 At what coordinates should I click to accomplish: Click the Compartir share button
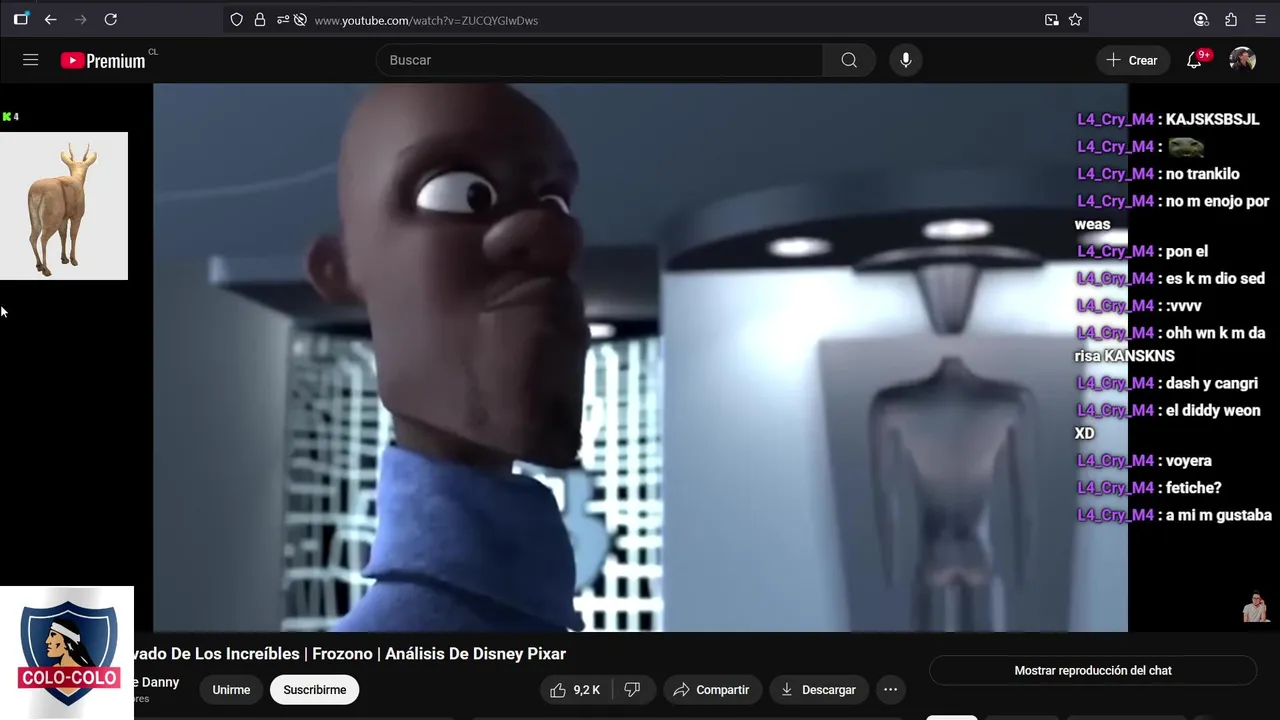click(712, 690)
